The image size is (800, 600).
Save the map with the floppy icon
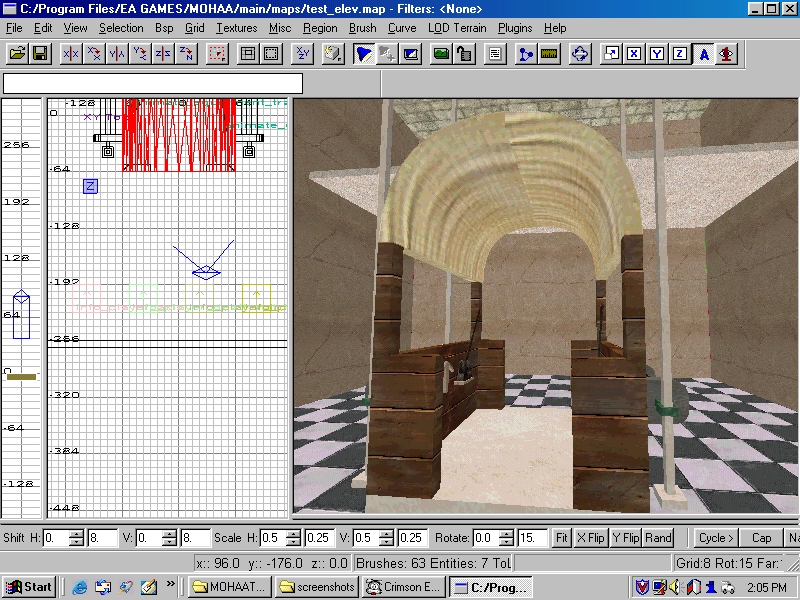(x=41, y=54)
